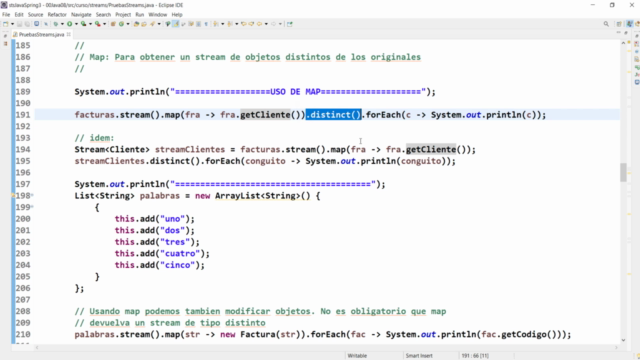Toggle Mark Occurrences highlighted icon
This screenshot has height=360, width=640.
(x=176, y=24)
